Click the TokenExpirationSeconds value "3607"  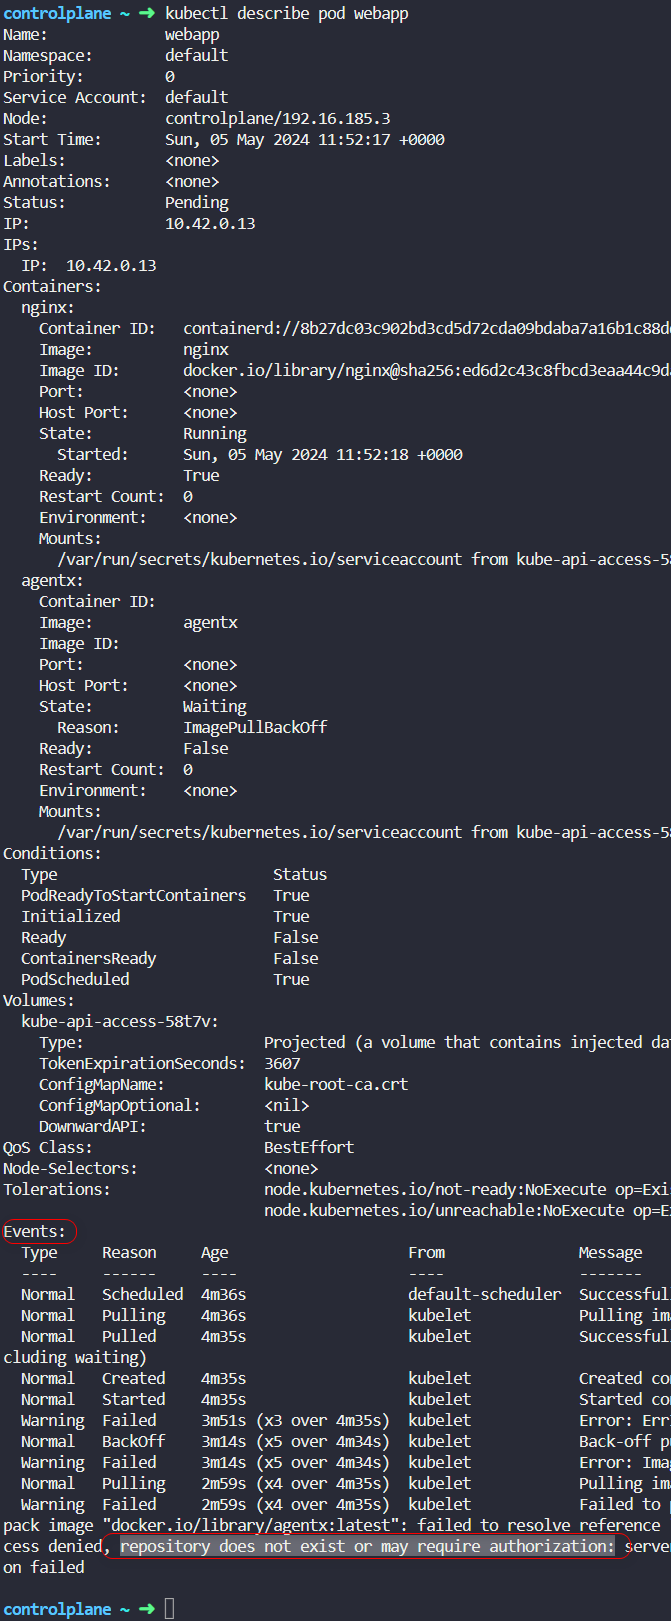(282, 1063)
